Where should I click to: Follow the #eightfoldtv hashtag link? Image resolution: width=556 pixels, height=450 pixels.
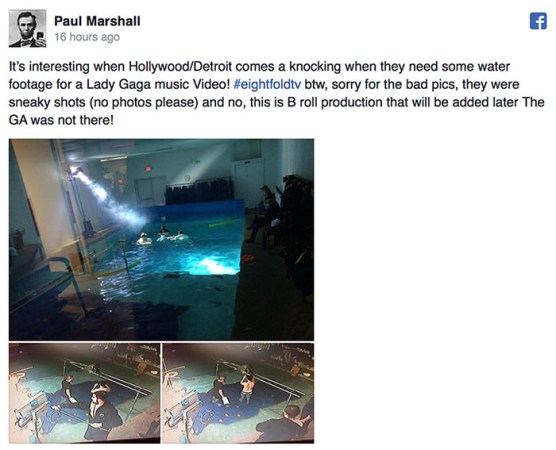[267, 84]
